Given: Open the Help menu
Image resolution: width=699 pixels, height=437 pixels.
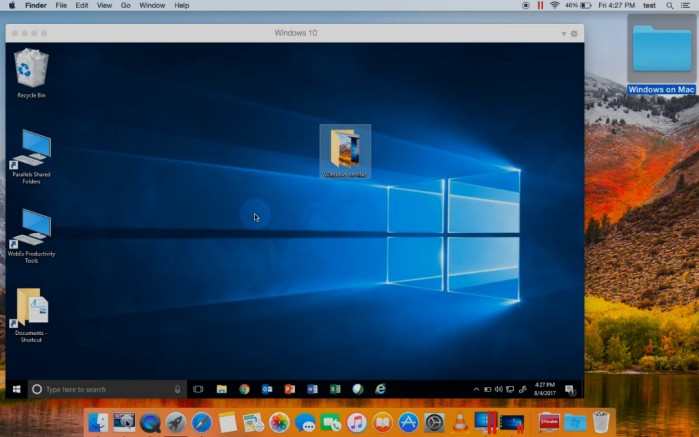Looking at the screenshot, I should [181, 5].
